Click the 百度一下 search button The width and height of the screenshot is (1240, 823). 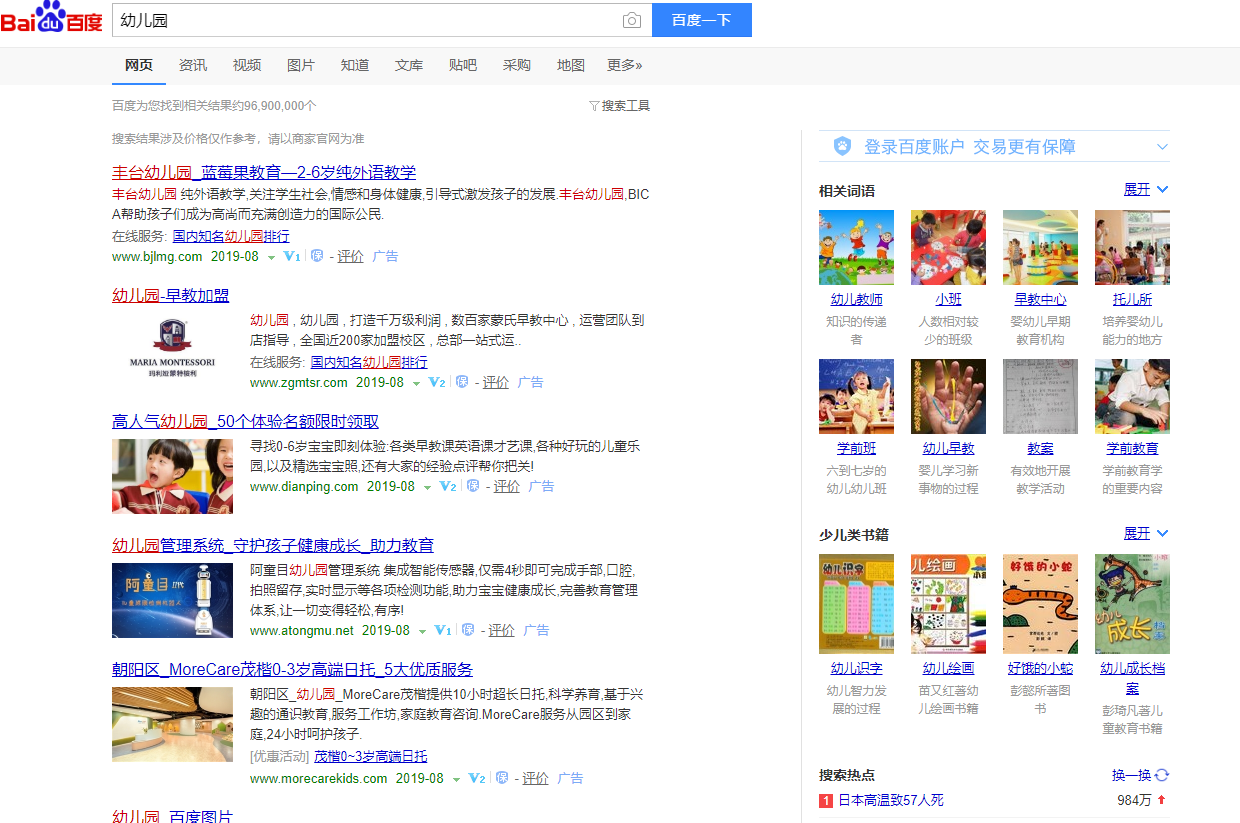click(701, 20)
